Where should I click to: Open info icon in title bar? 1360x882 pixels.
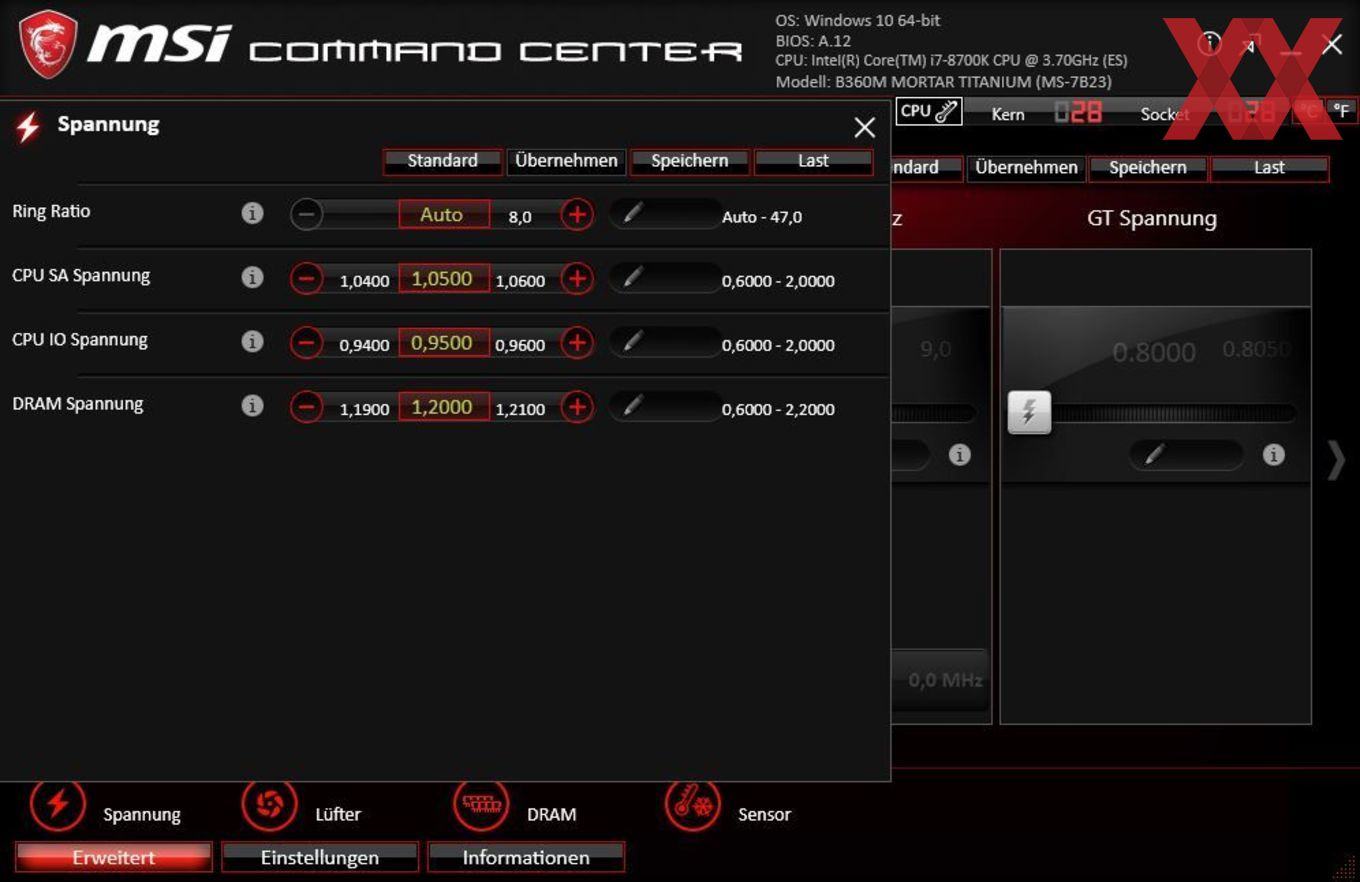[x=1210, y=43]
